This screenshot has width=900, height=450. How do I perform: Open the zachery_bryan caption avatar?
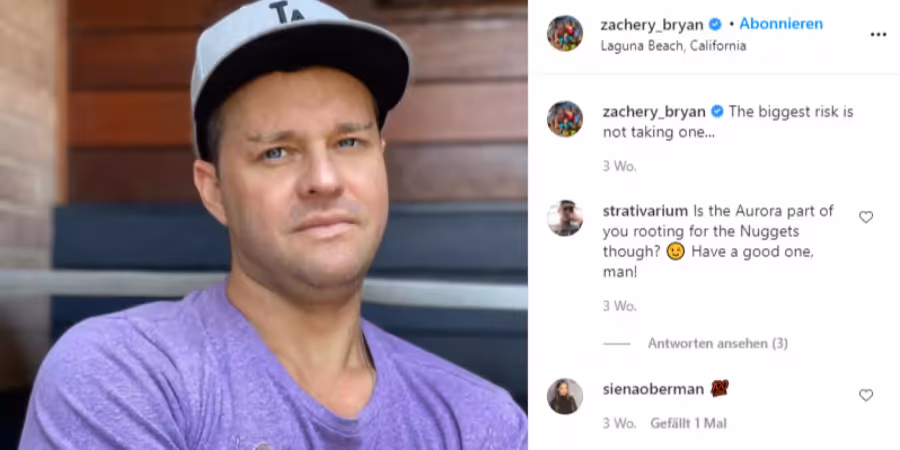(565, 119)
